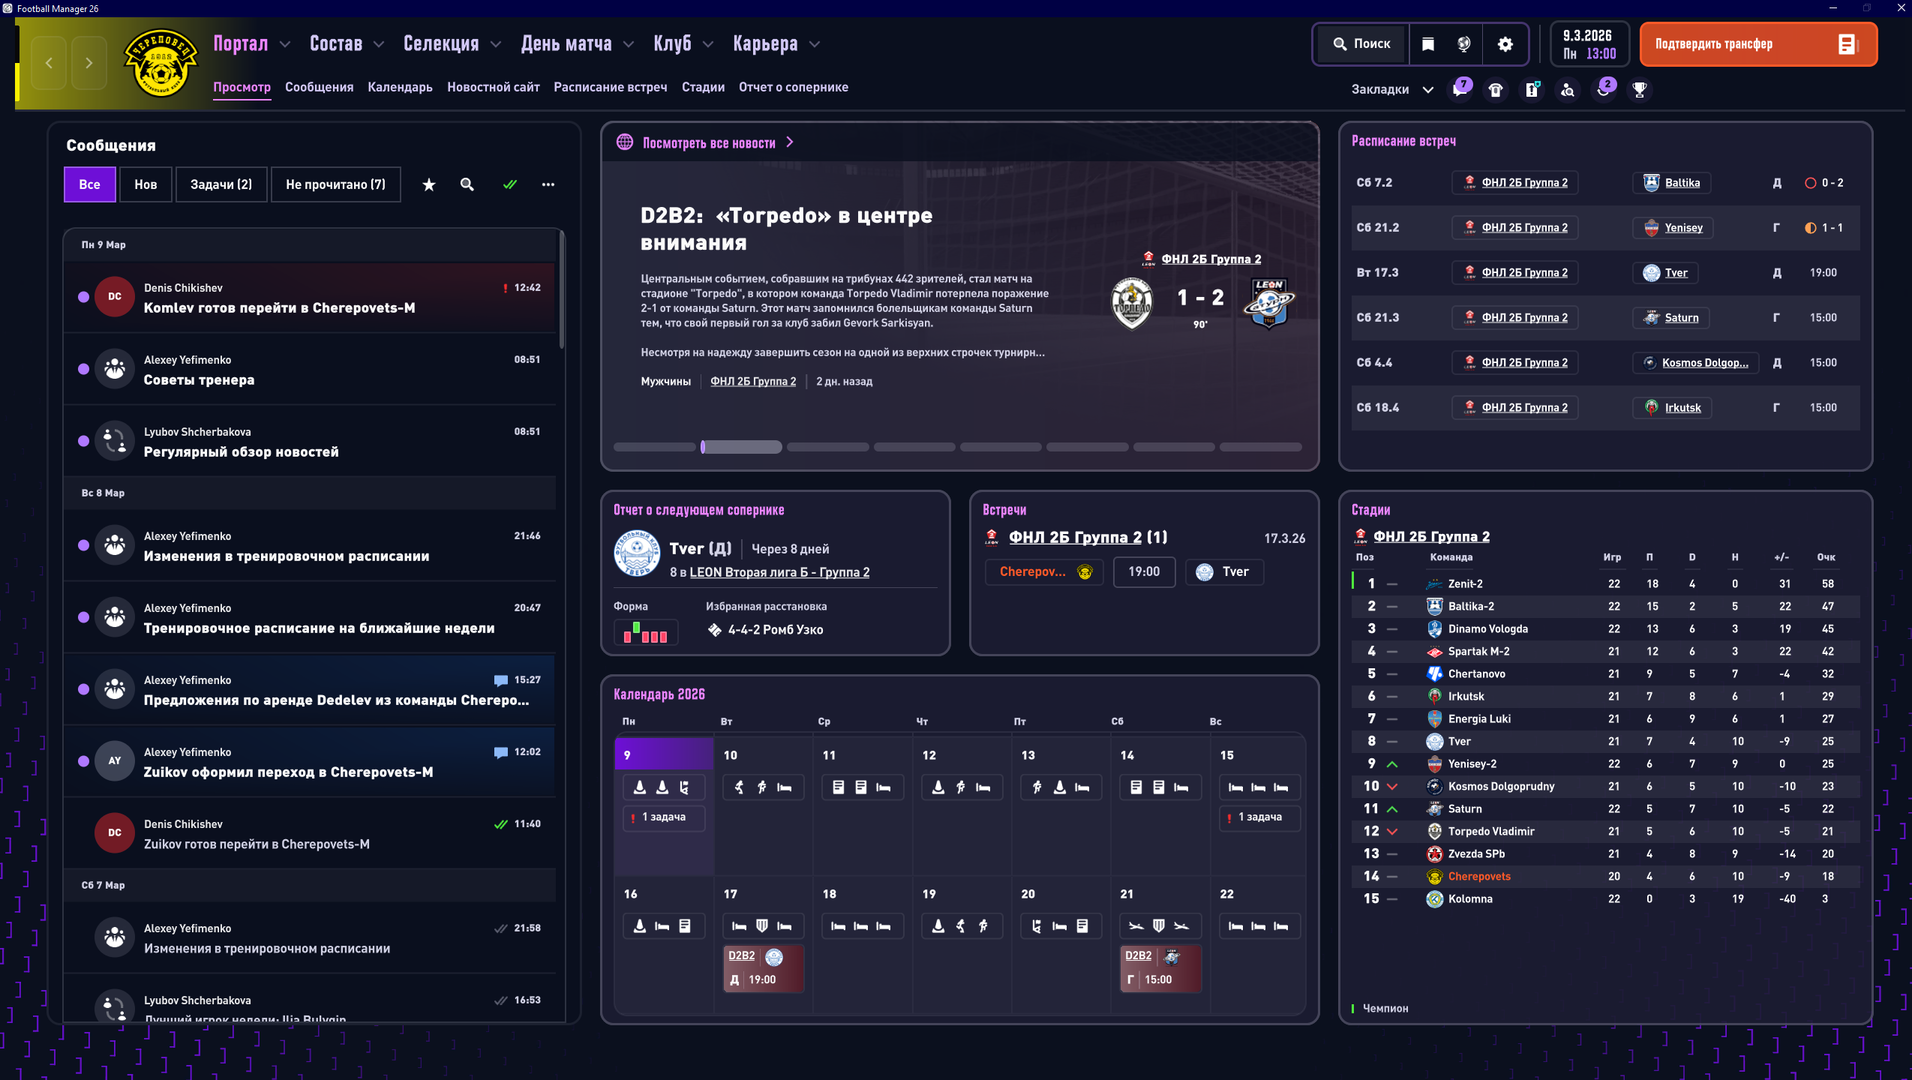Open the Baltika club logo in fixtures
The height and width of the screenshot is (1080, 1912).
(x=1651, y=183)
